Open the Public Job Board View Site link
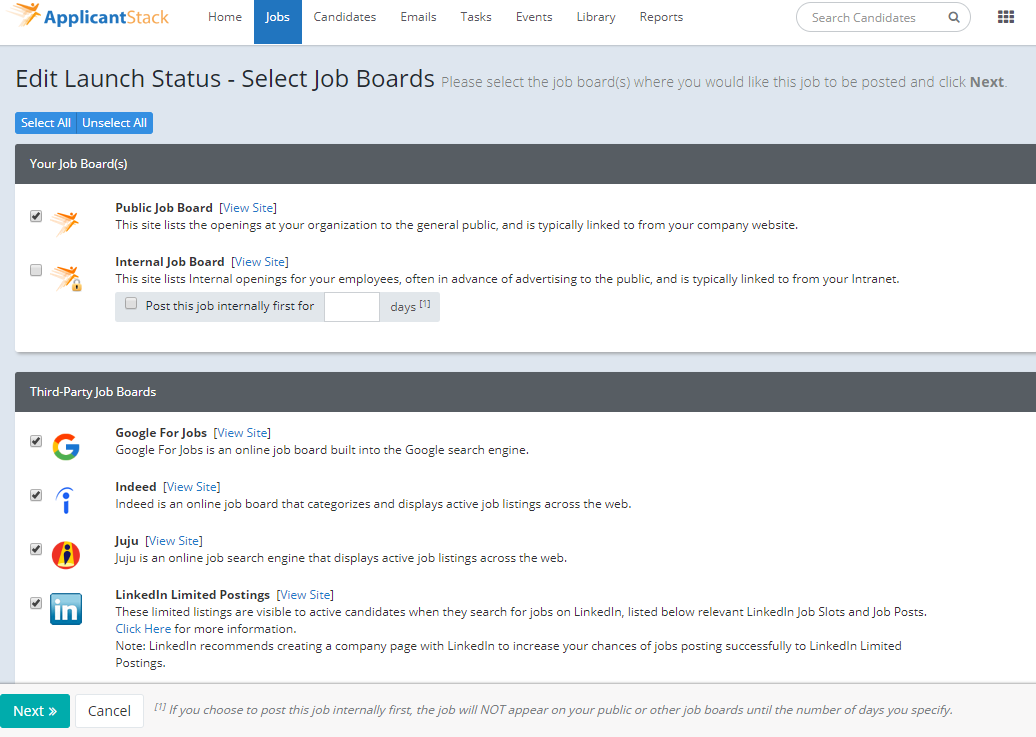This screenshot has width=1036, height=737. point(247,207)
